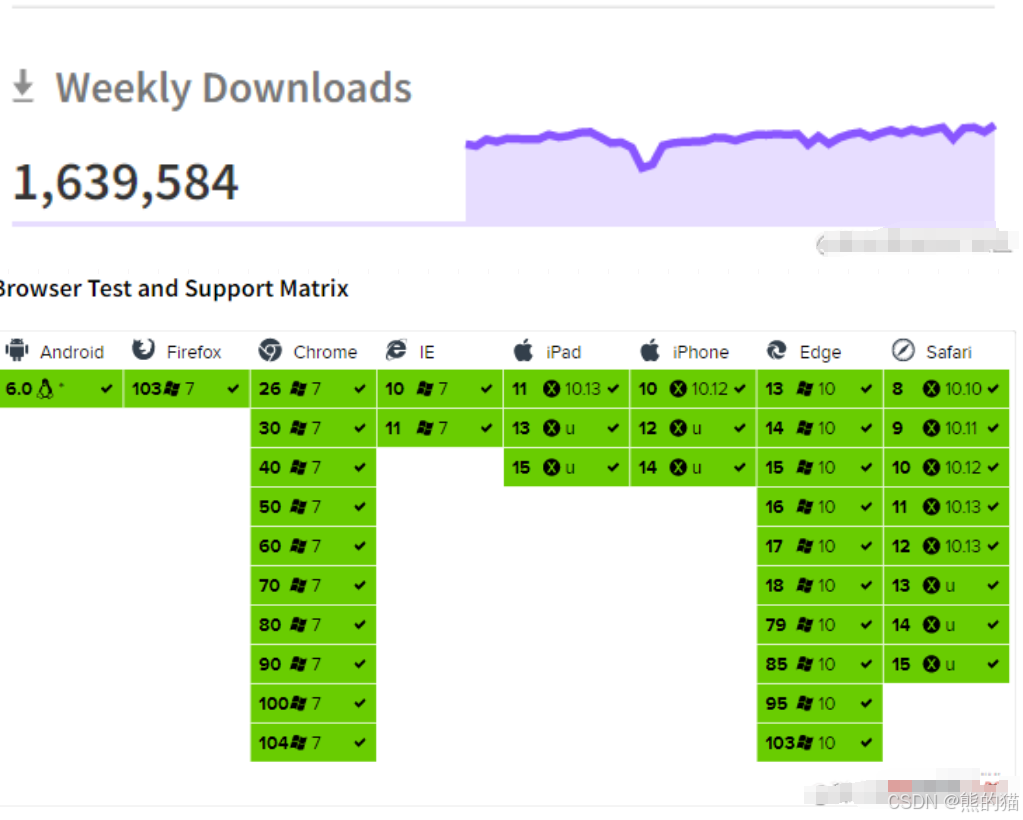Click the iPad column header label

coord(564,352)
